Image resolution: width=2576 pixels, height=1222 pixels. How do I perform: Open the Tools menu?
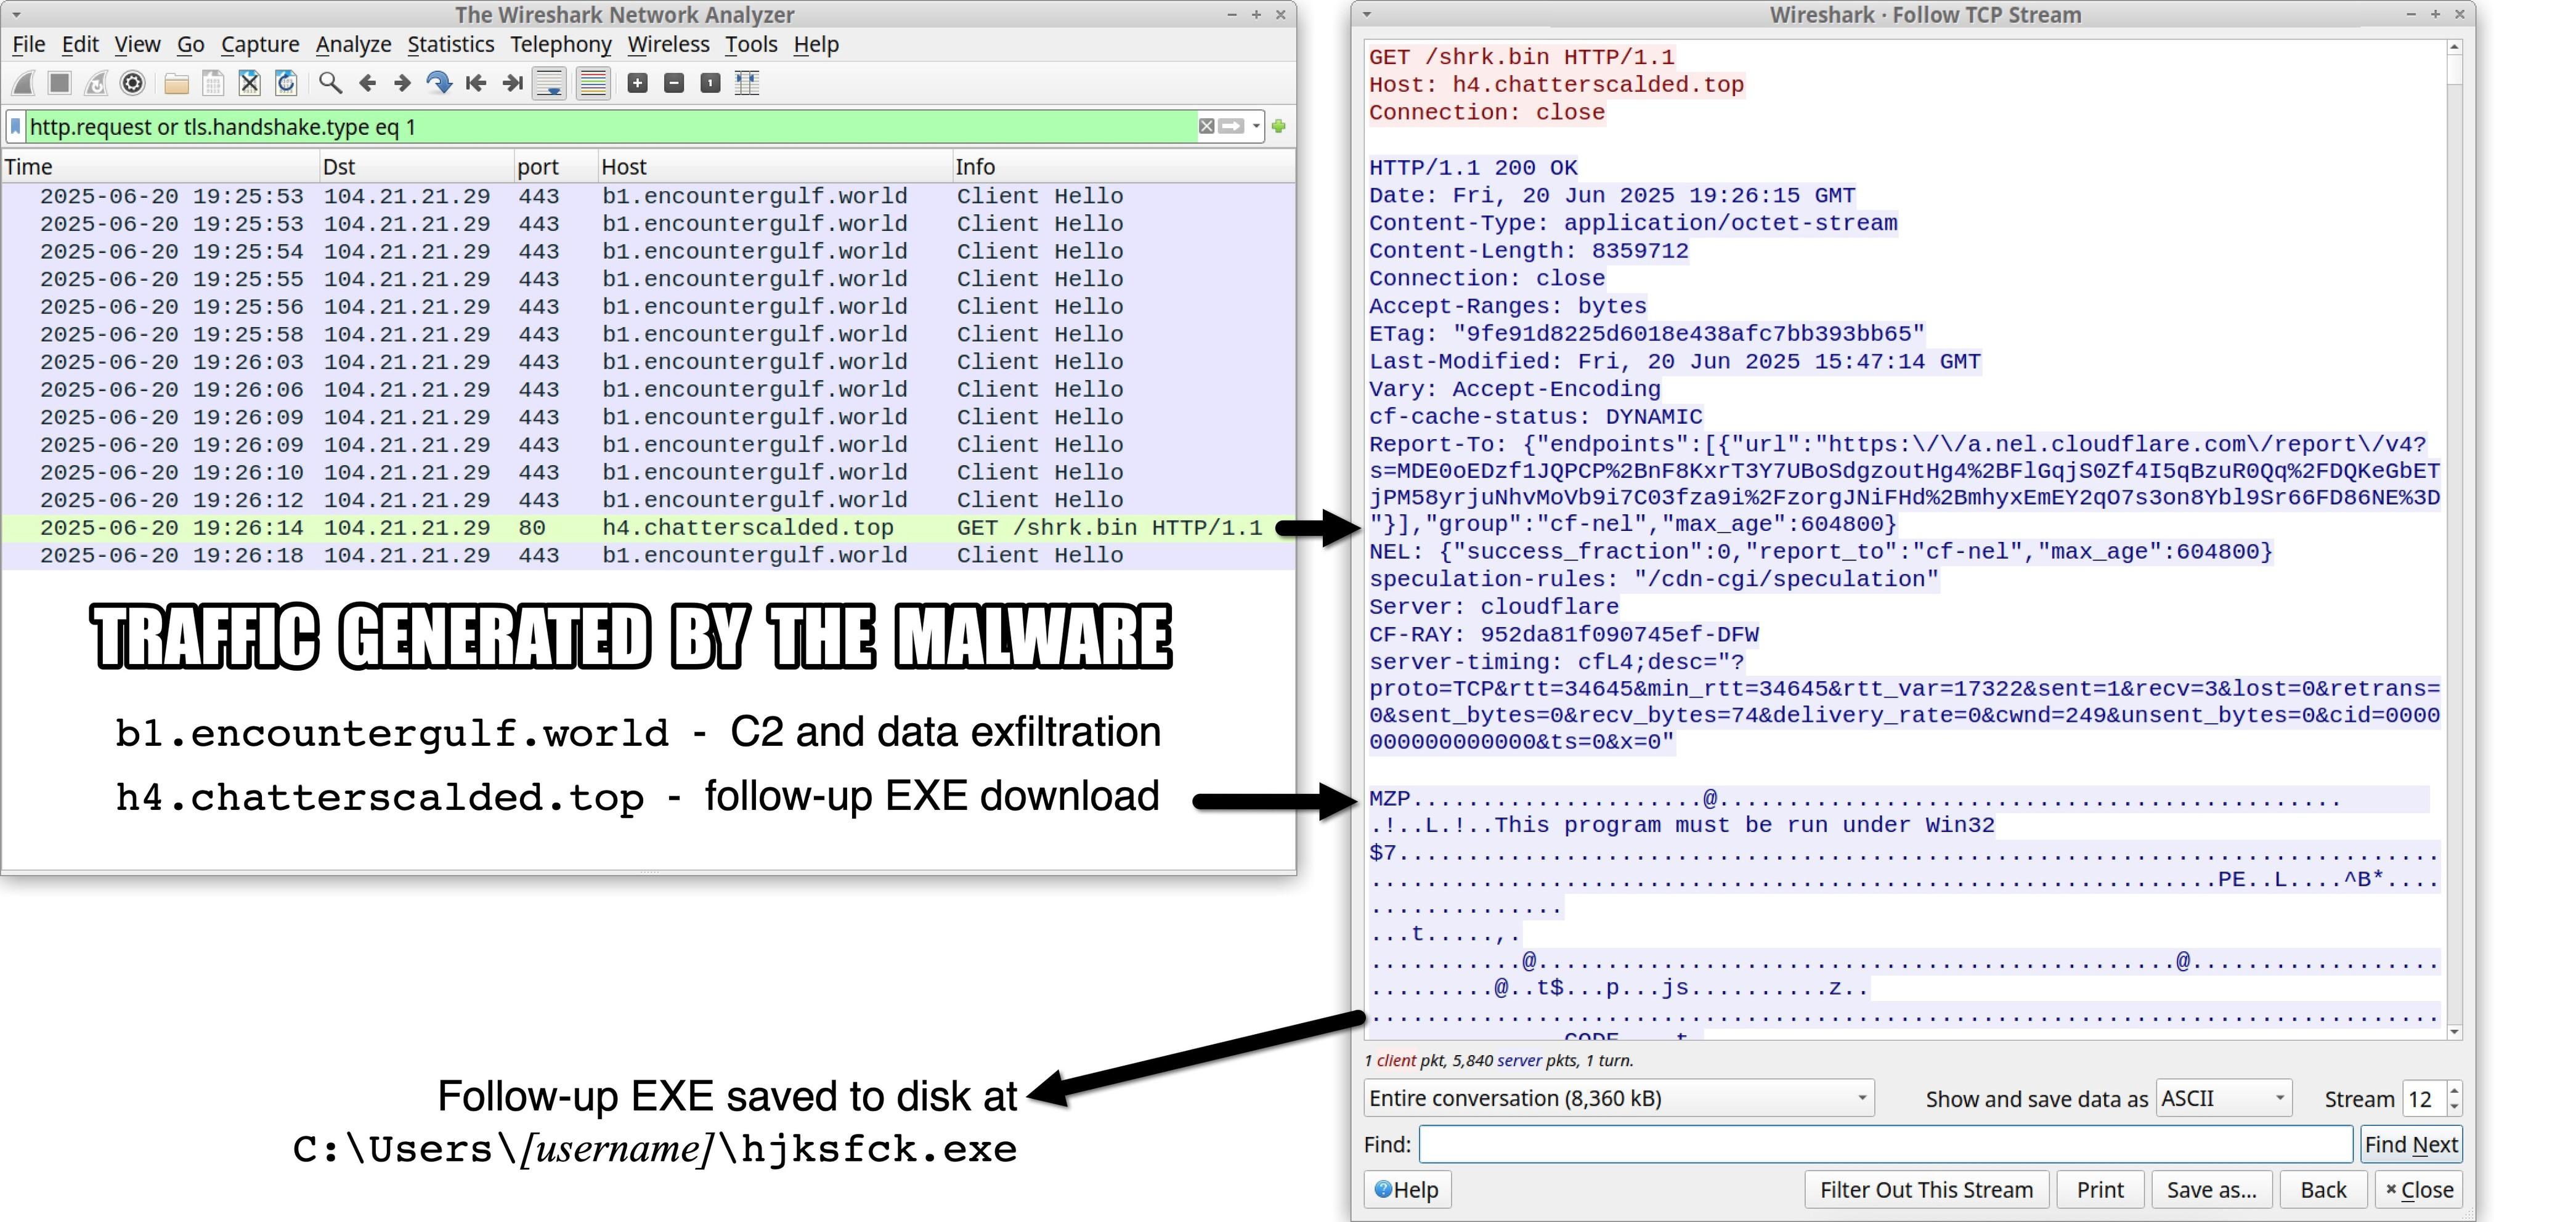click(751, 44)
